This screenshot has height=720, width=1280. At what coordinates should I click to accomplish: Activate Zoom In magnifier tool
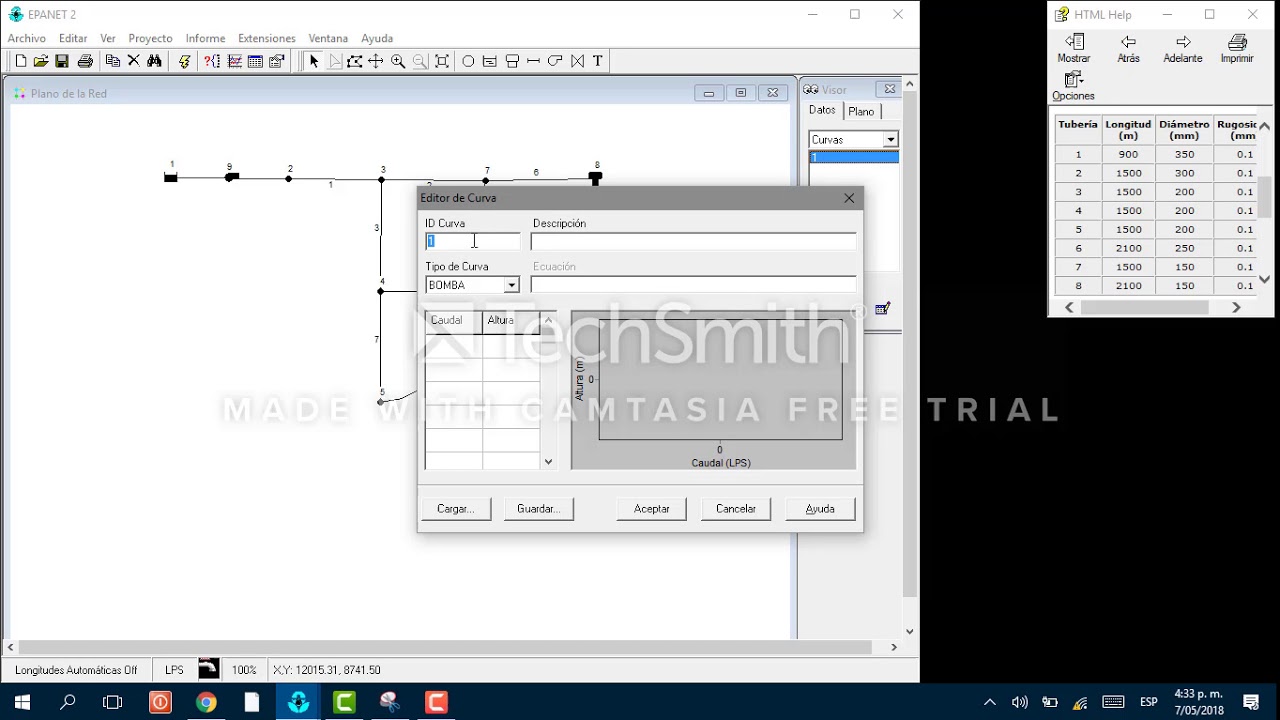click(398, 61)
